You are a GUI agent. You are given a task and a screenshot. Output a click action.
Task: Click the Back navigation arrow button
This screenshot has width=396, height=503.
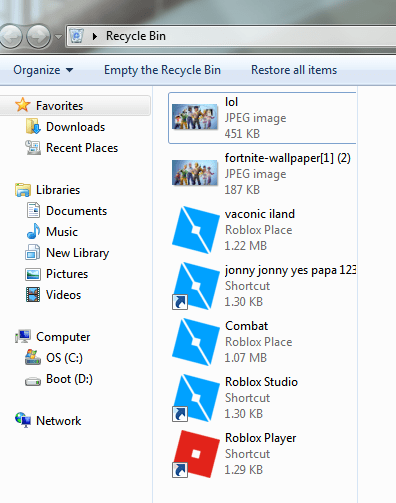10,36
